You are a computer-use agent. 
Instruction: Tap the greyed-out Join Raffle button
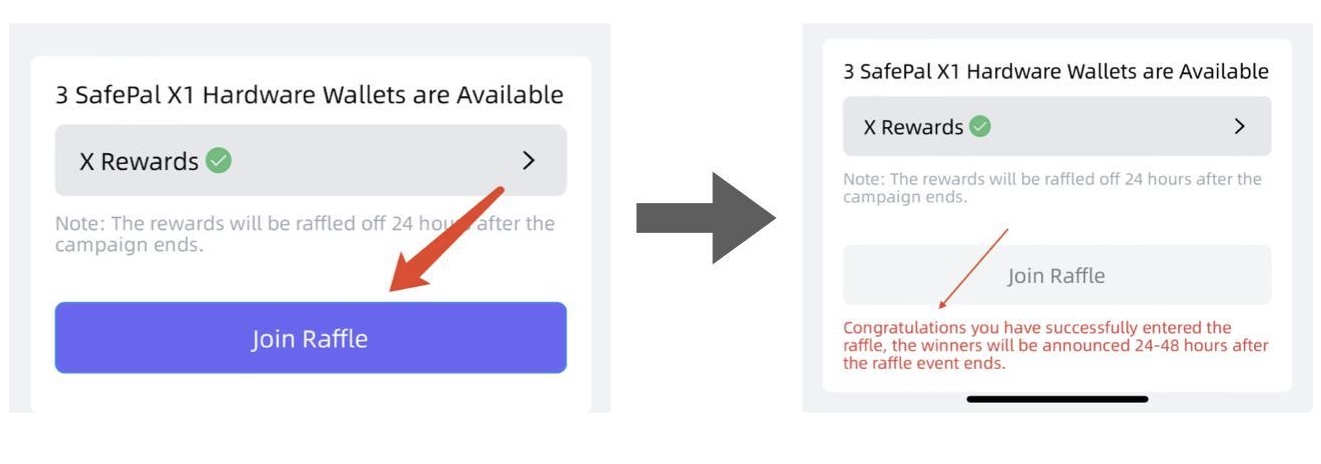coord(1056,275)
